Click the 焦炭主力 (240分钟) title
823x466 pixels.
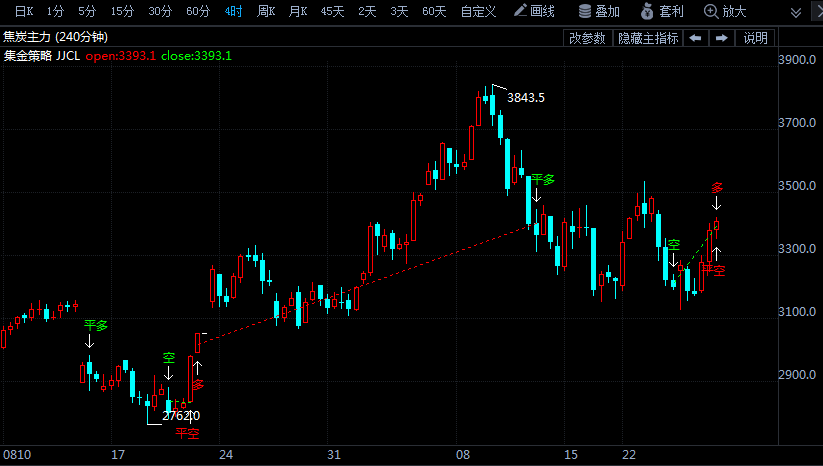pyautogui.click(x=56, y=37)
